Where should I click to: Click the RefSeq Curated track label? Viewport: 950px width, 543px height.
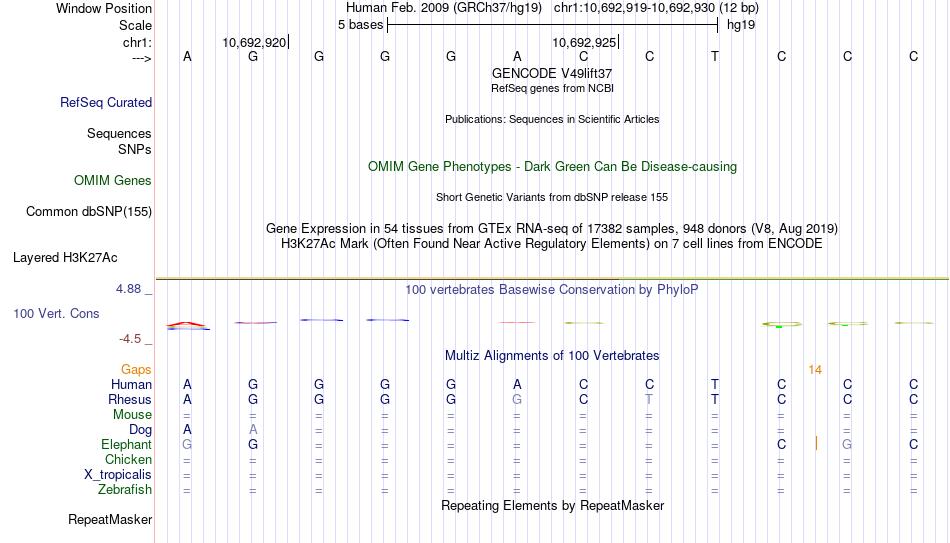pos(106,102)
